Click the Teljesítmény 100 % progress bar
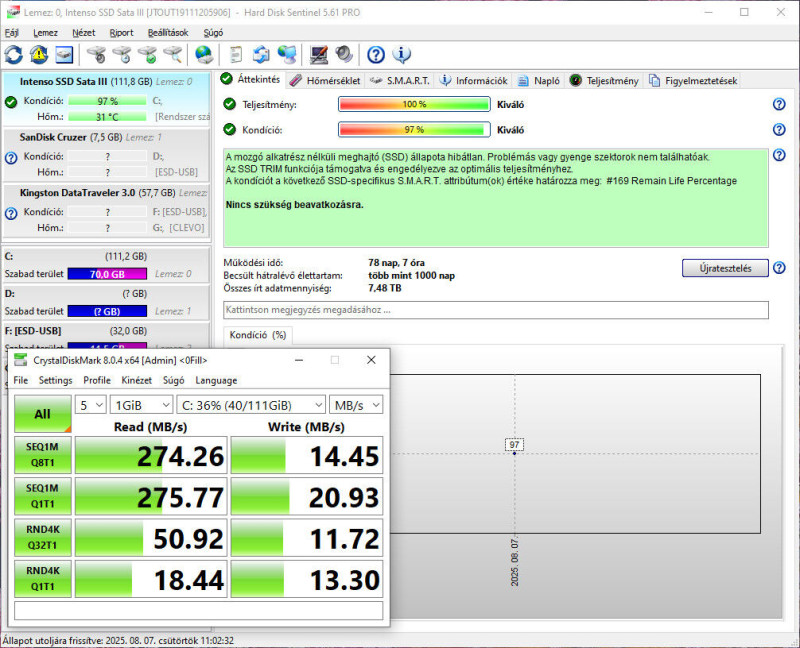 point(414,104)
